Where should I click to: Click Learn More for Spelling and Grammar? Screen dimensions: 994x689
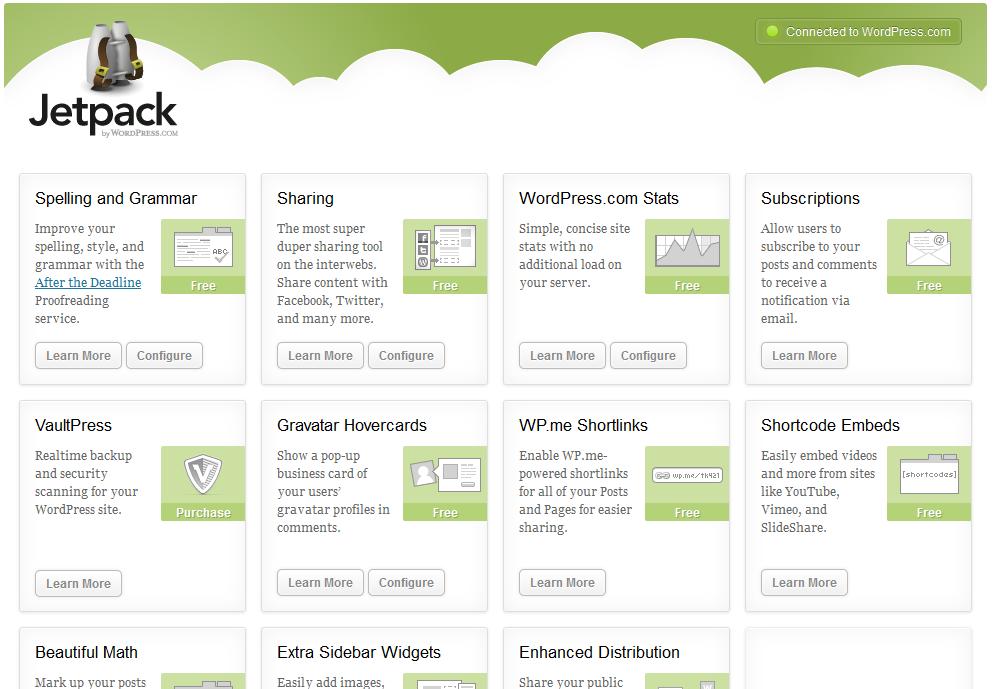pyautogui.click(x=78, y=356)
